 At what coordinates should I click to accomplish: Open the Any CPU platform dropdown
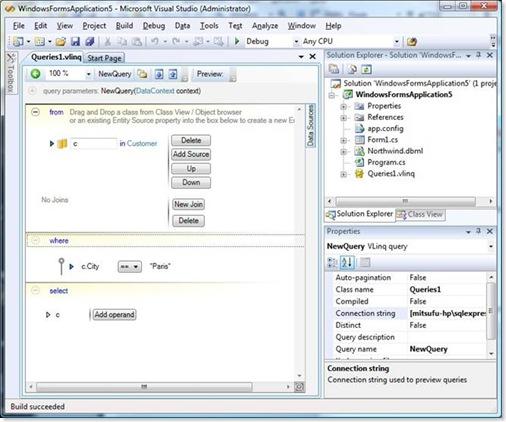[396, 42]
